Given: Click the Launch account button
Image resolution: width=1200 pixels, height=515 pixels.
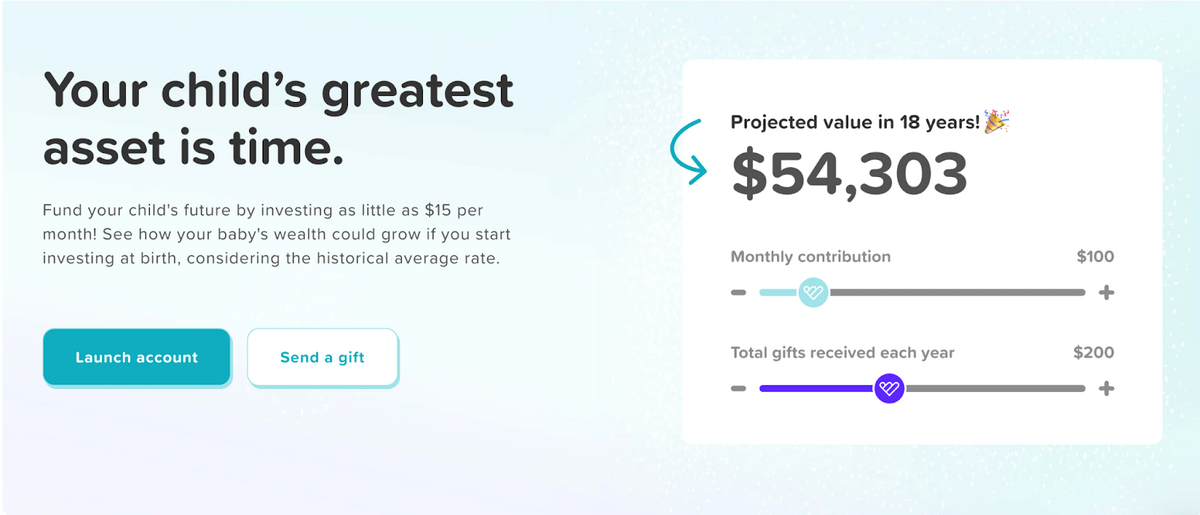Looking at the screenshot, I should pos(137,357).
